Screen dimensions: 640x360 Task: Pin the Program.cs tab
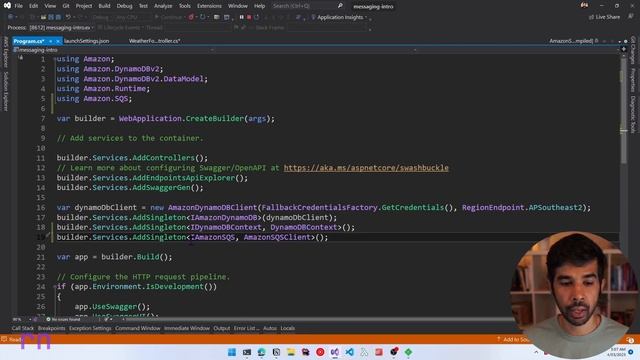click(51, 41)
